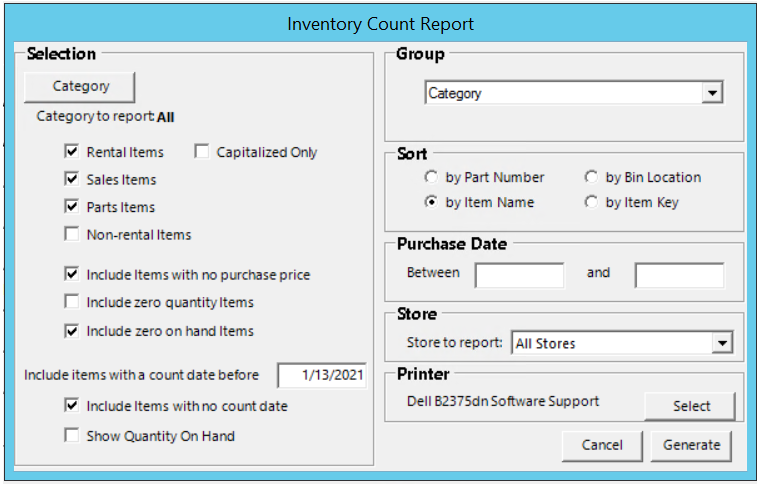
Task: Select the by Item Key radio option
Action: (591, 202)
